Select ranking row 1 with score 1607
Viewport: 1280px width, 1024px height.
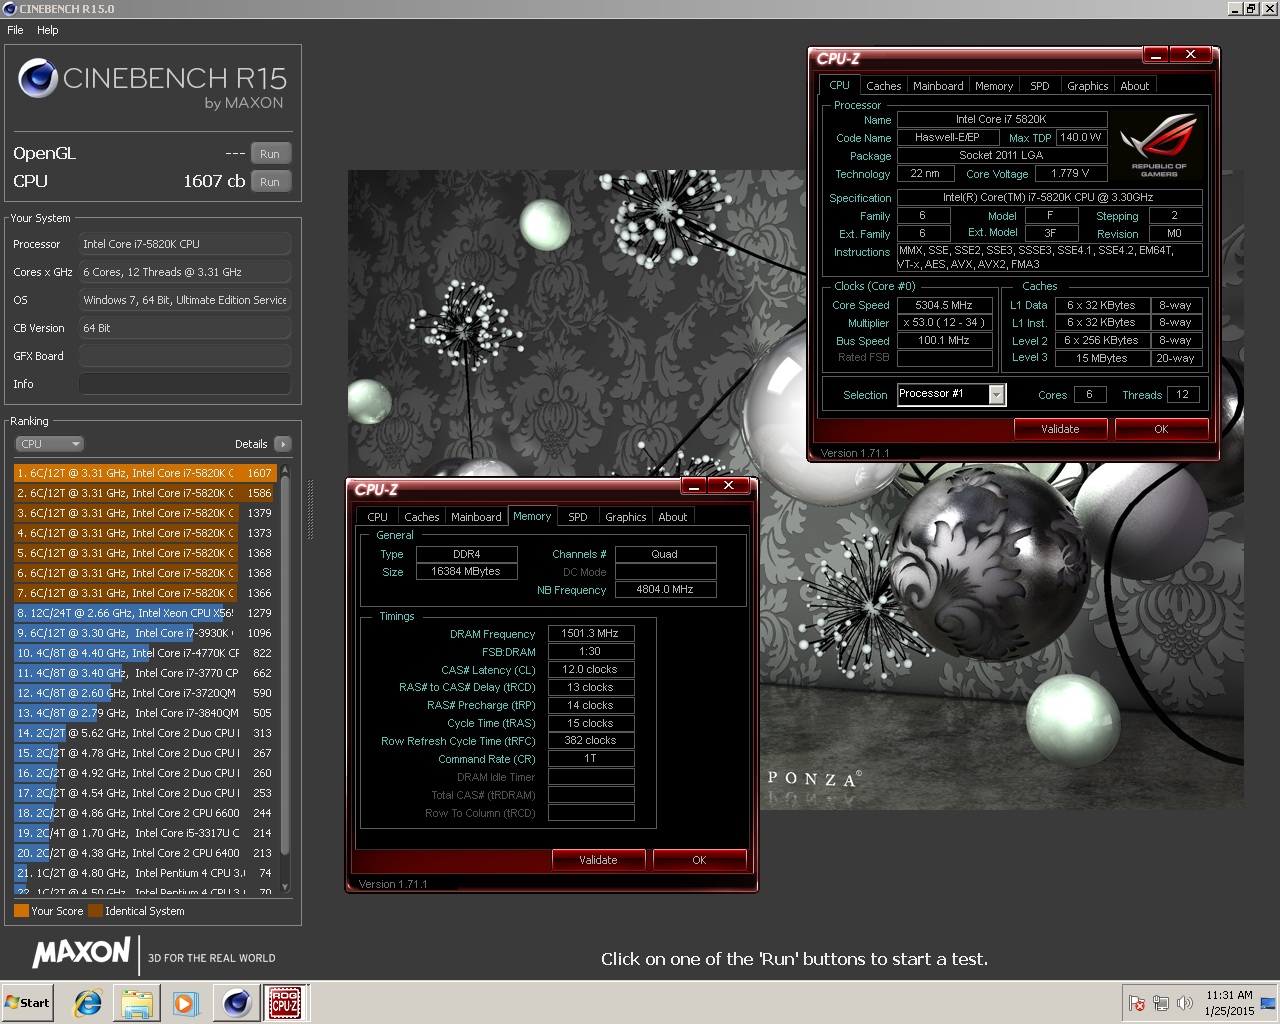coord(145,473)
